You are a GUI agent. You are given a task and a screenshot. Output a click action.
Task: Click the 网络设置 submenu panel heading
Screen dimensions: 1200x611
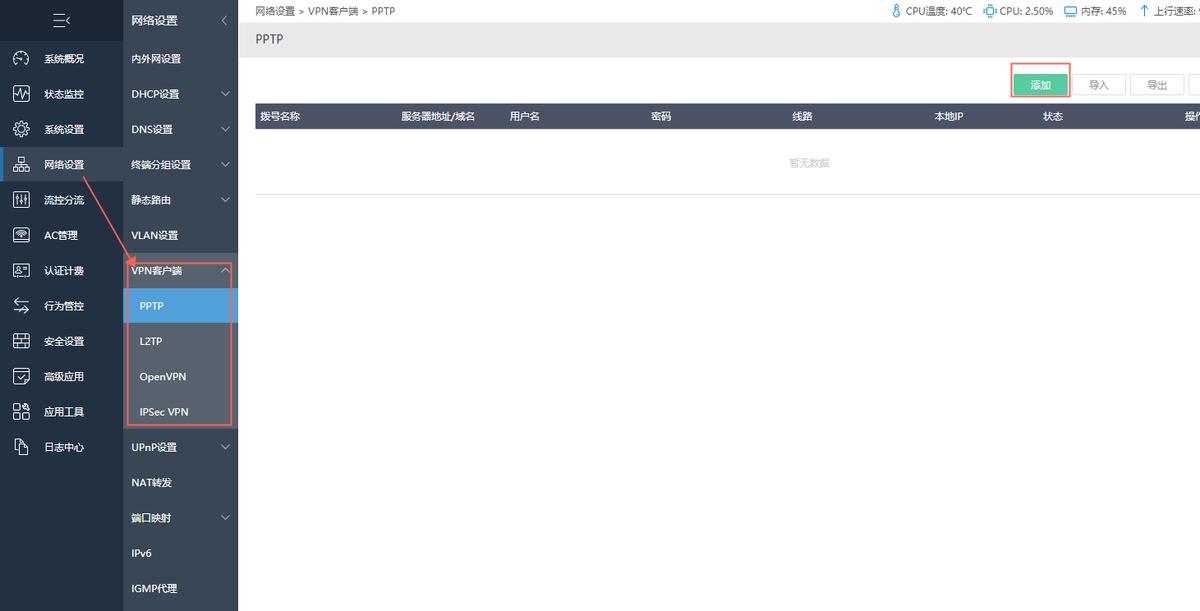tap(154, 20)
